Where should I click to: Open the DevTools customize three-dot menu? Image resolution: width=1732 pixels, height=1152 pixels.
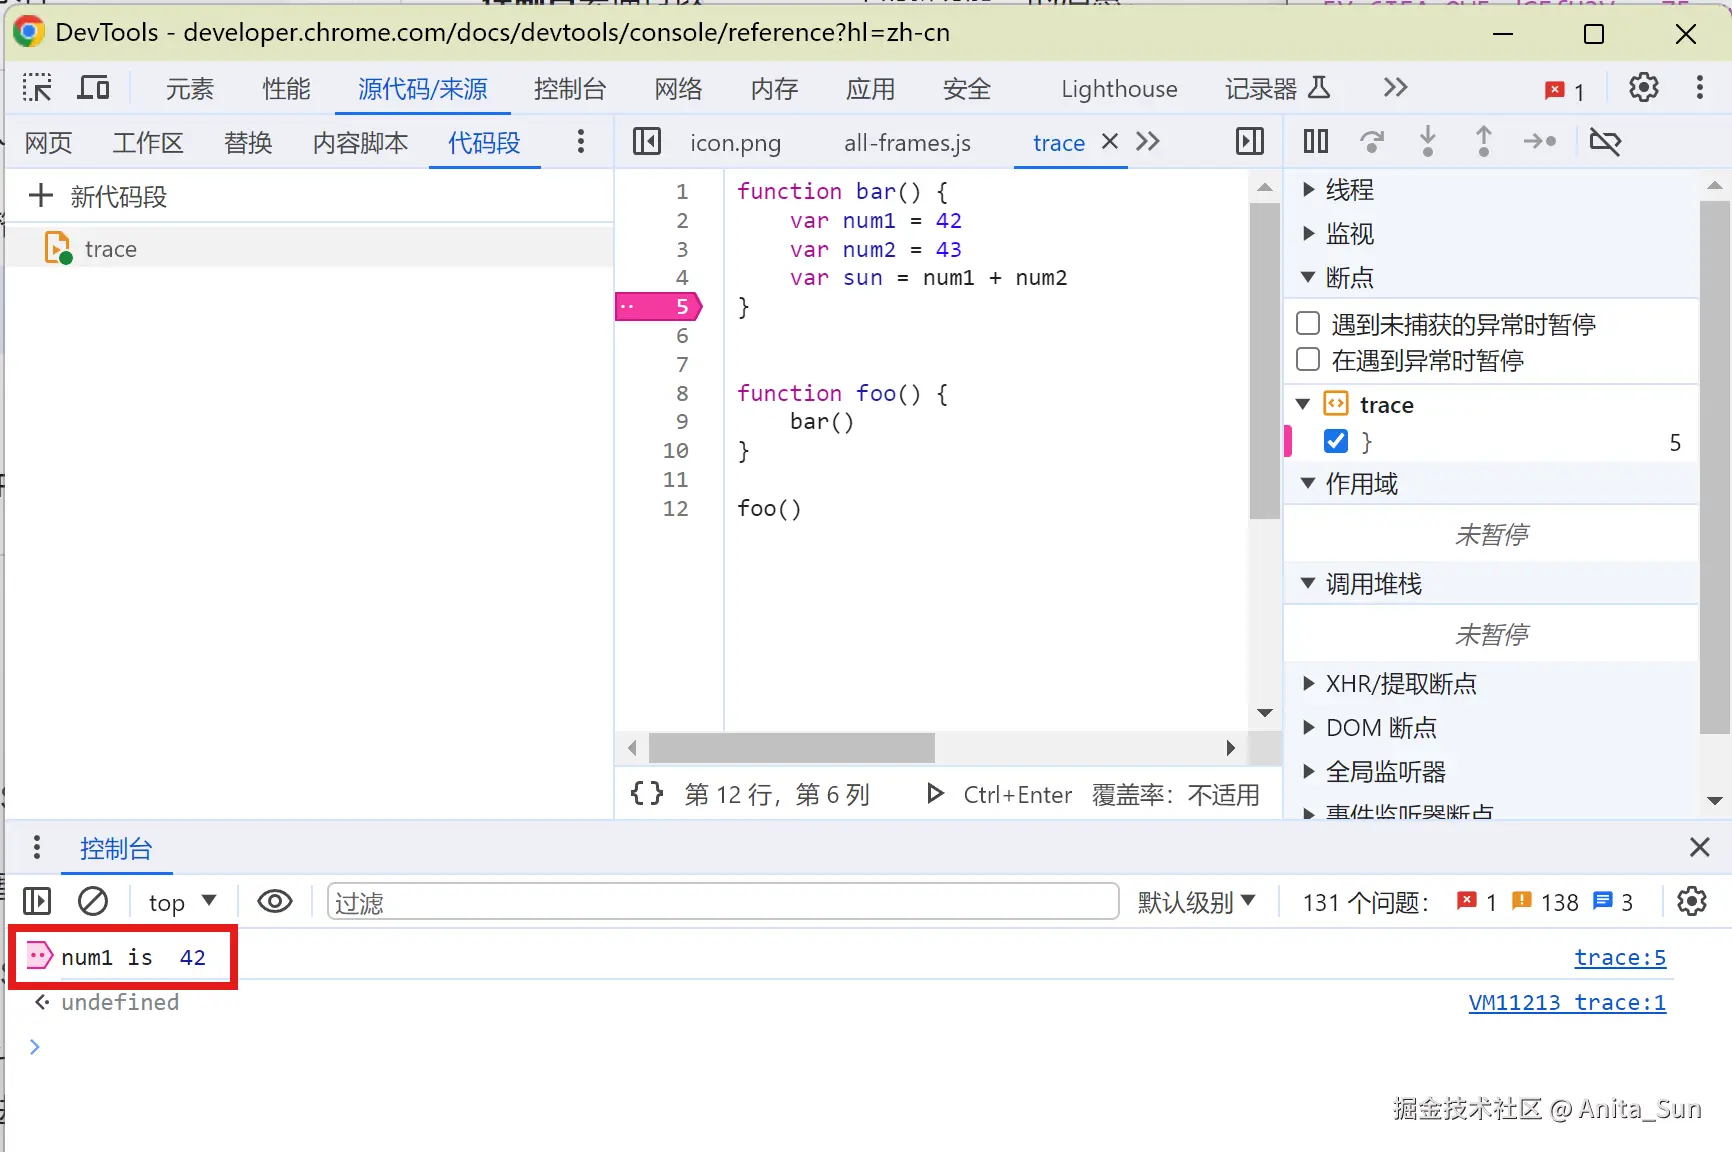[x=1699, y=88]
